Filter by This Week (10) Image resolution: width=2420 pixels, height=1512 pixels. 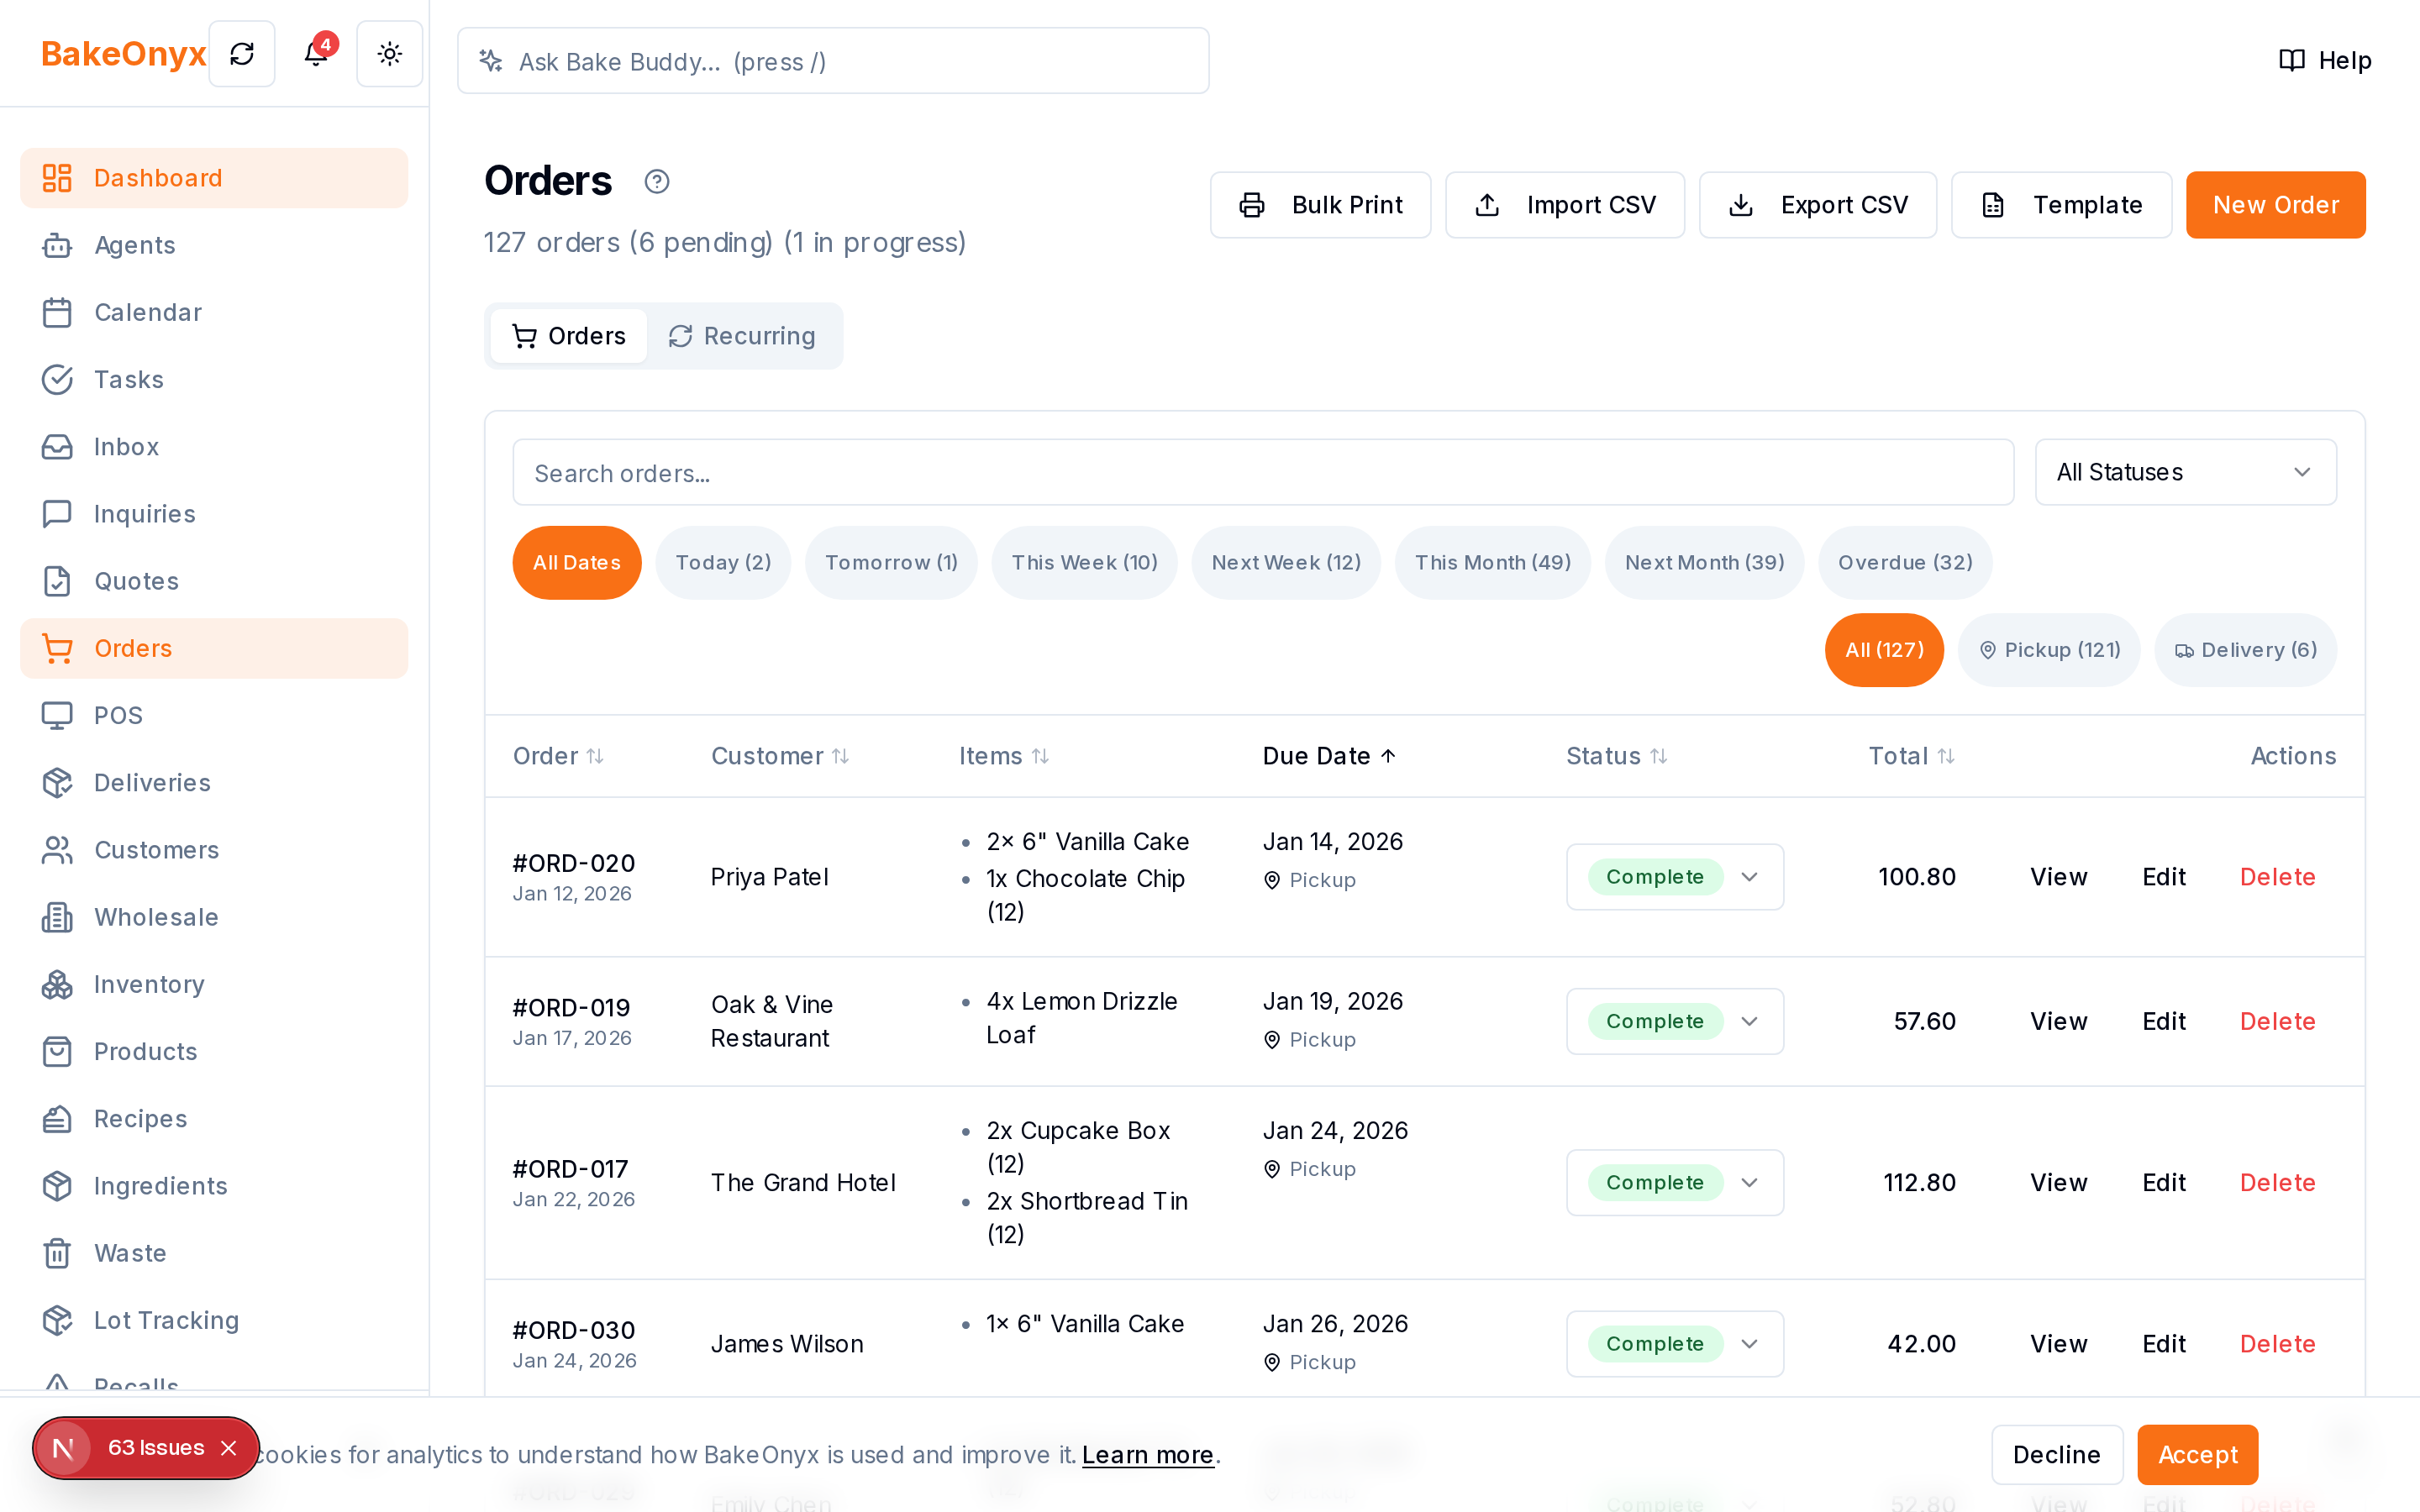point(1084,563)
